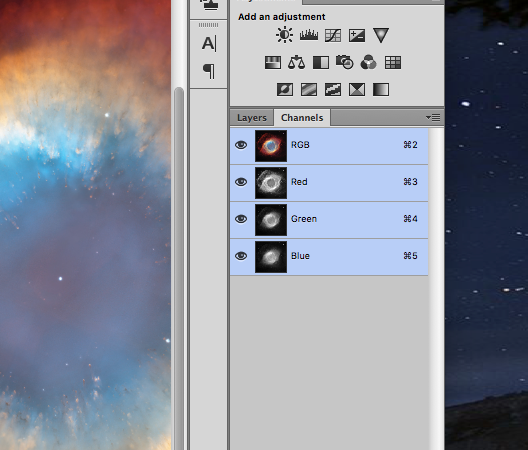Select the RGB composite channel row
528x450 pixels.
tap(329, 146)
